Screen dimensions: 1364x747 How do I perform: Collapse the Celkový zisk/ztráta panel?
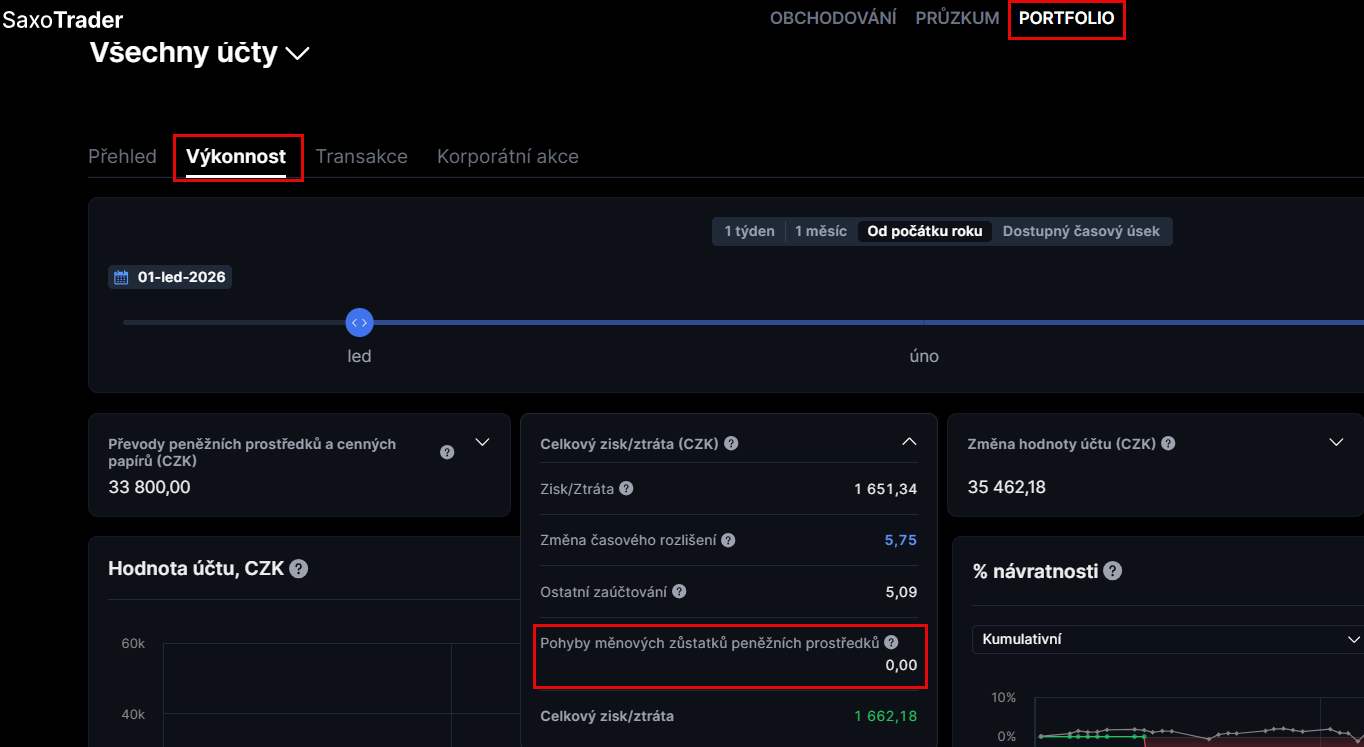tap(909, 442)
